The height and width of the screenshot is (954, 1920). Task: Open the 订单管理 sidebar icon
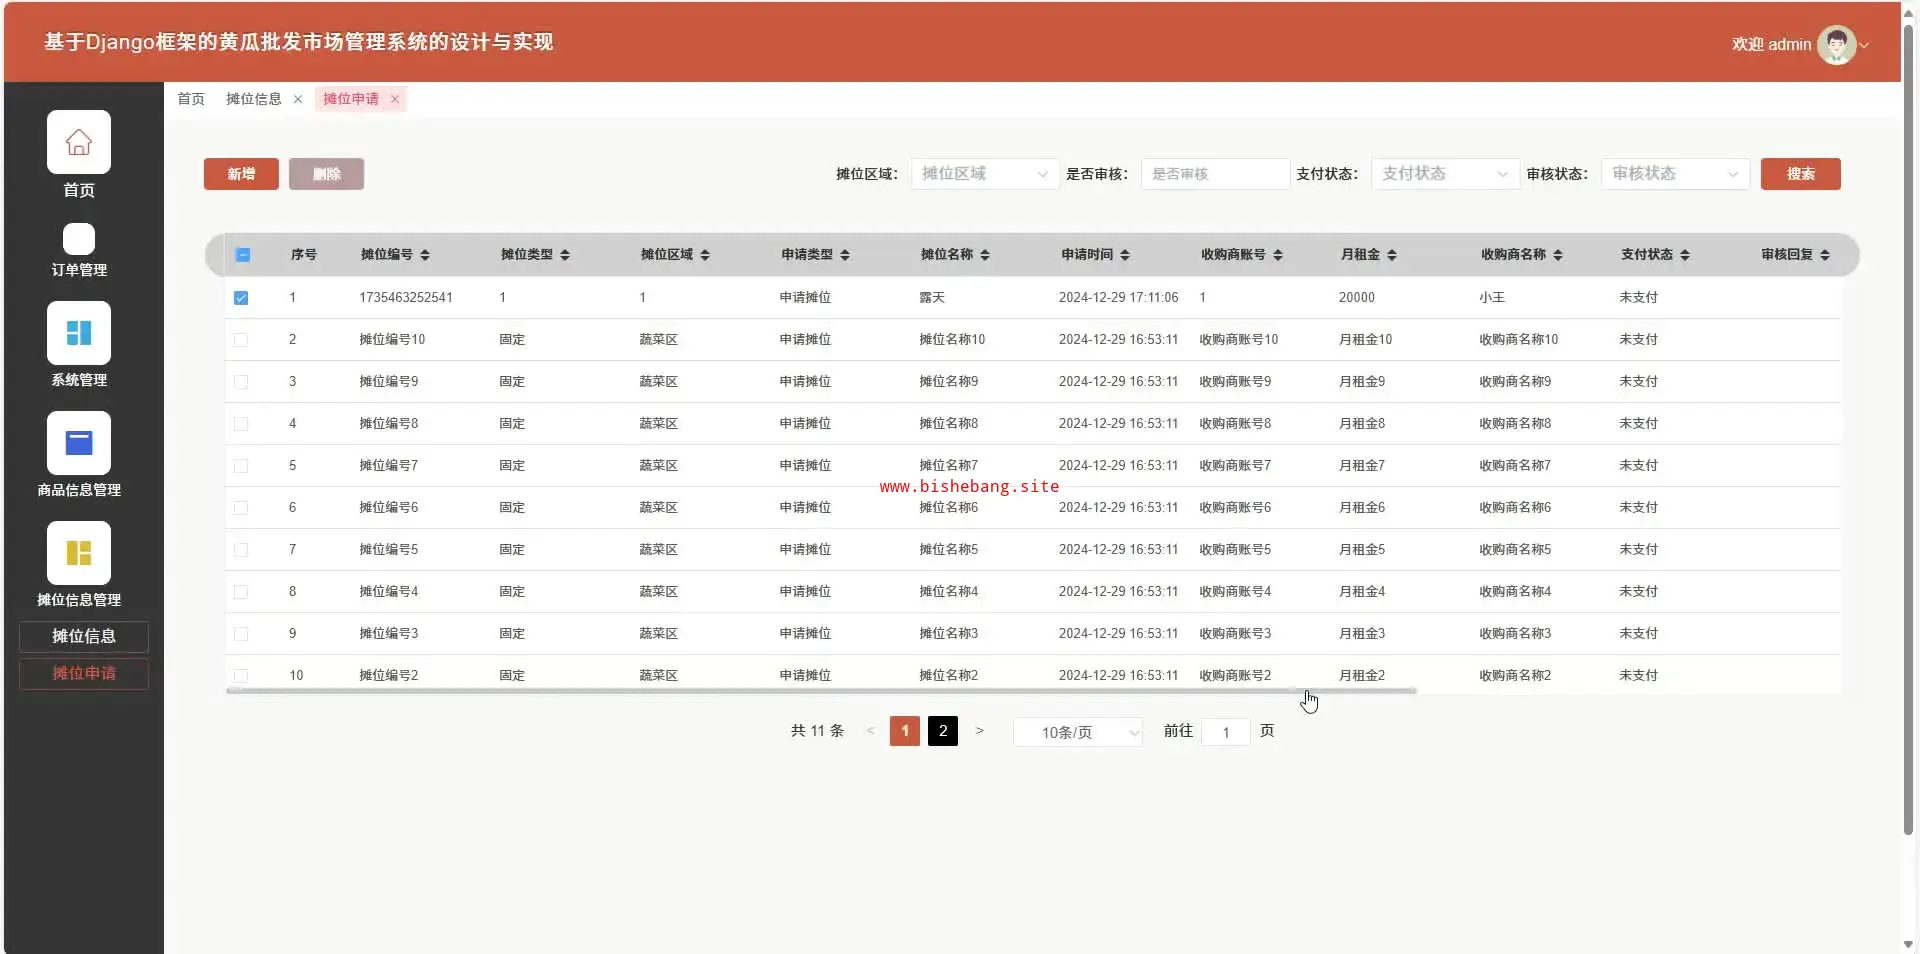79,239
